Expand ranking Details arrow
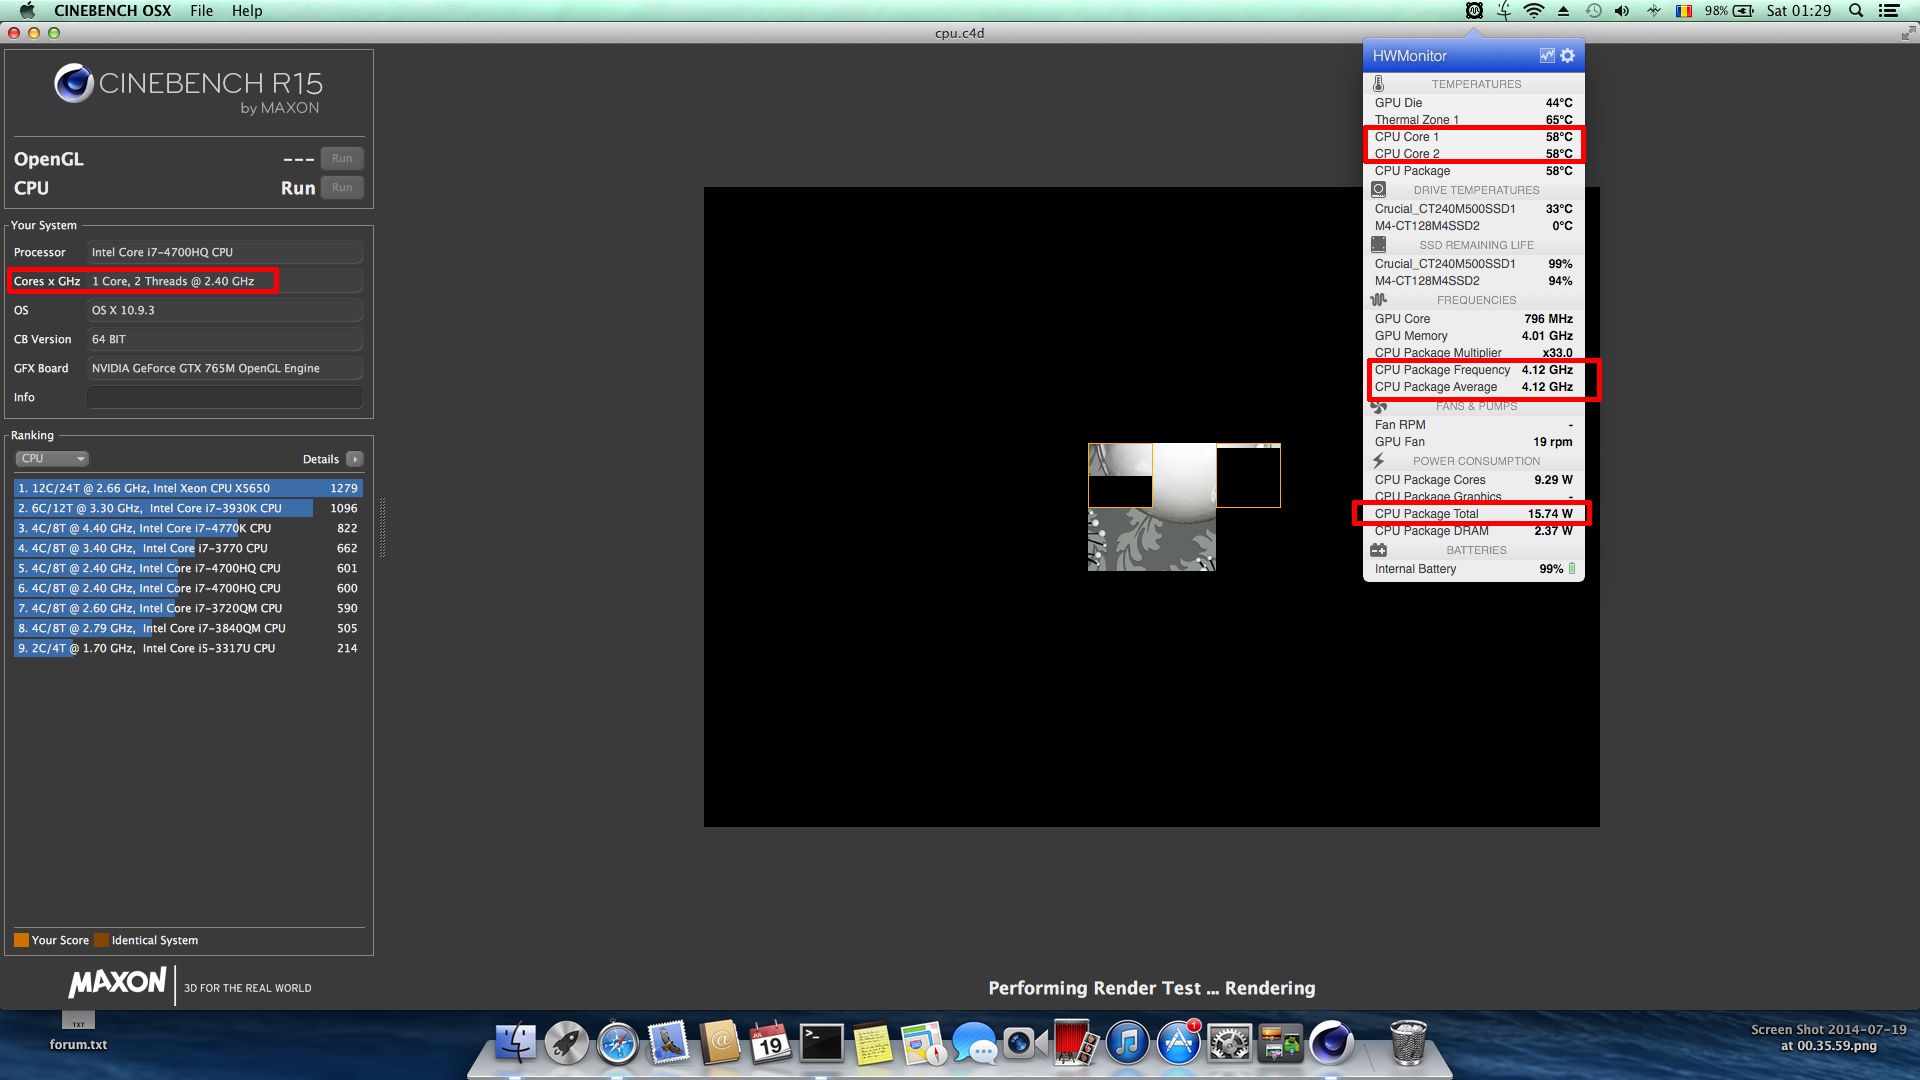This screenshot has height=1080, width=1920. (x=354, y=459)
